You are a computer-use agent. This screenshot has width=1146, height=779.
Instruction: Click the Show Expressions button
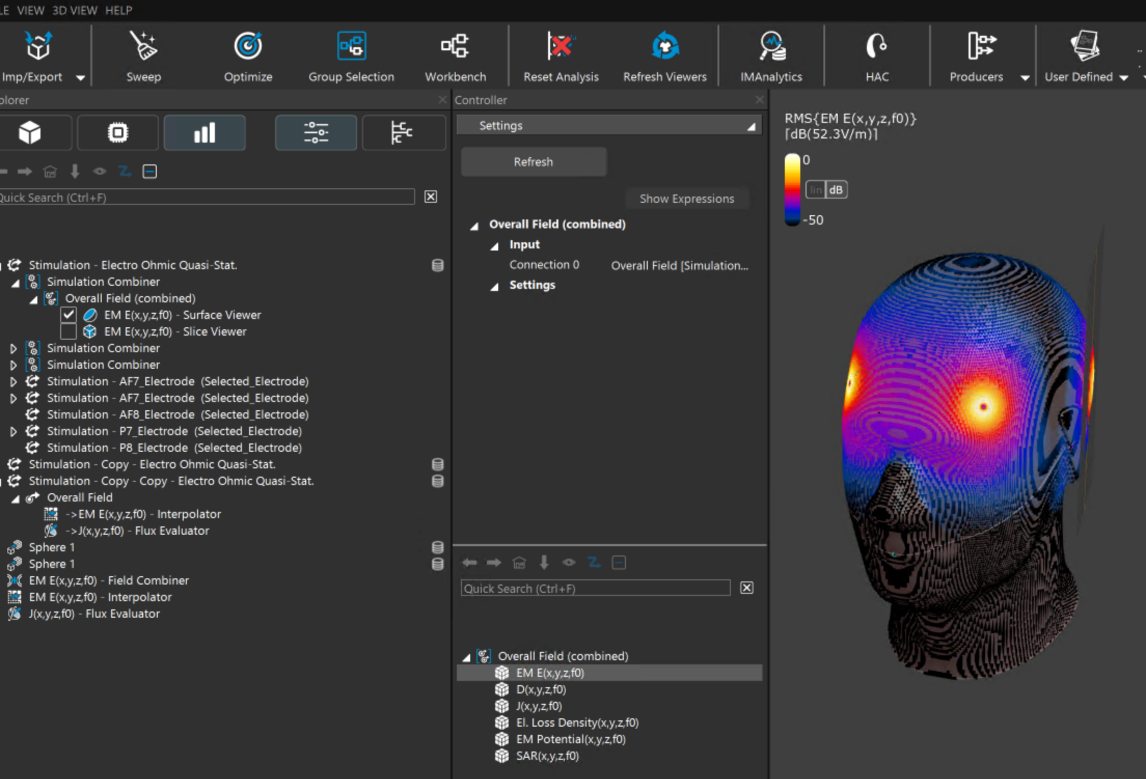686,199
